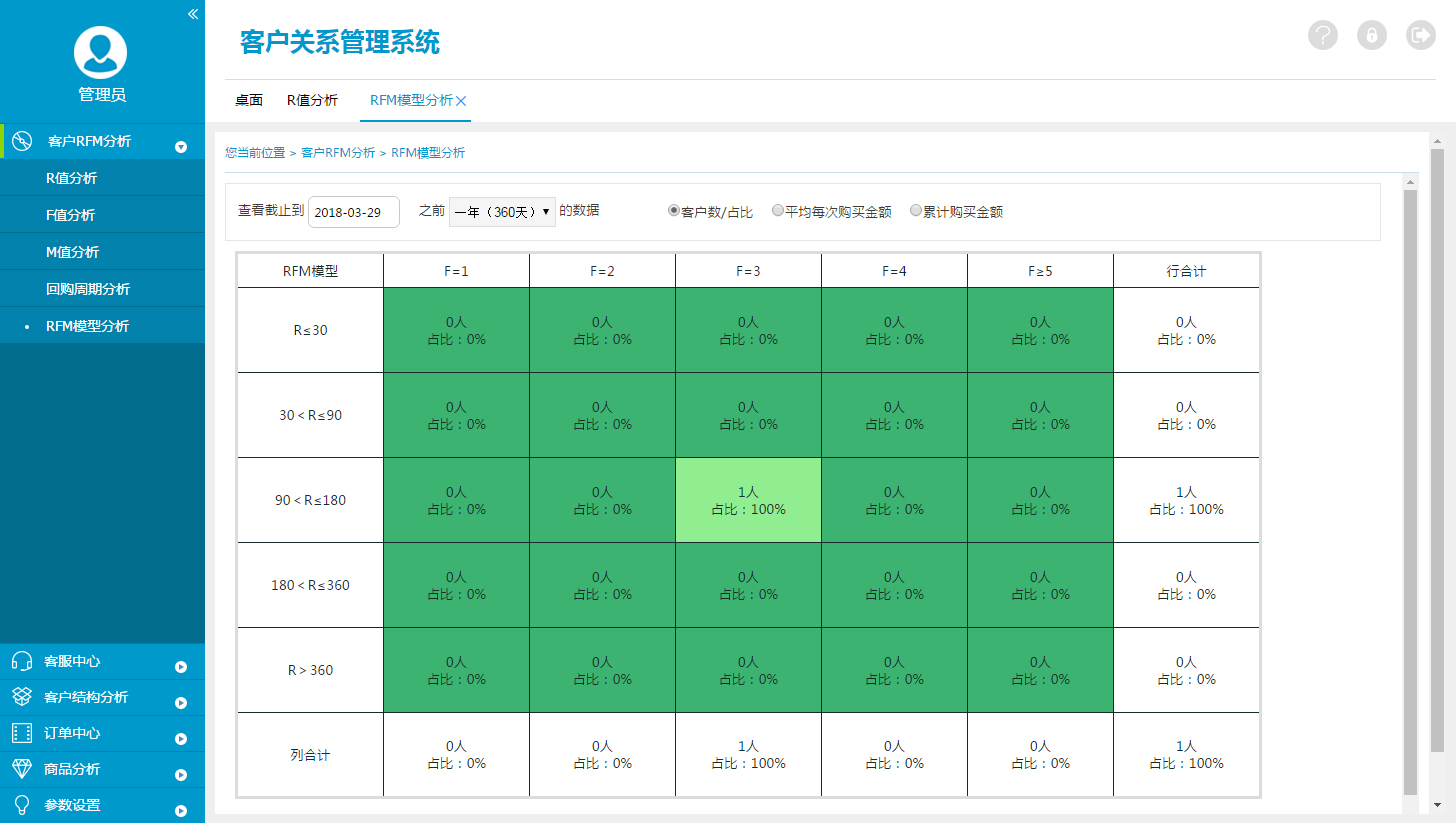The width and height of the screenshot is (1456, 823).
Task: Click the logout exit icon
Action: (1420, 36)
